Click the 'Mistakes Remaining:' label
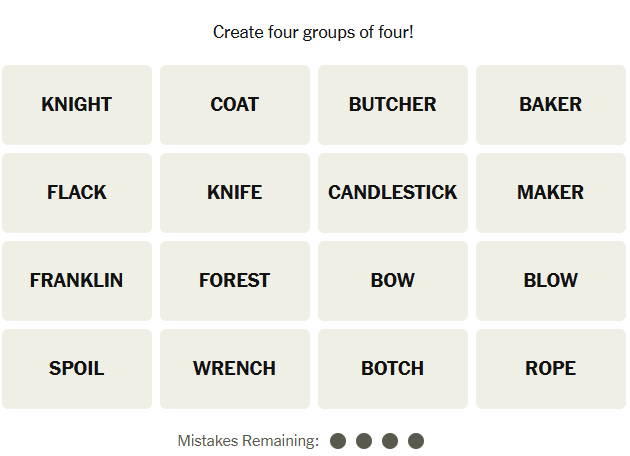Screen dimensions: 630x456 pos(248,441)
